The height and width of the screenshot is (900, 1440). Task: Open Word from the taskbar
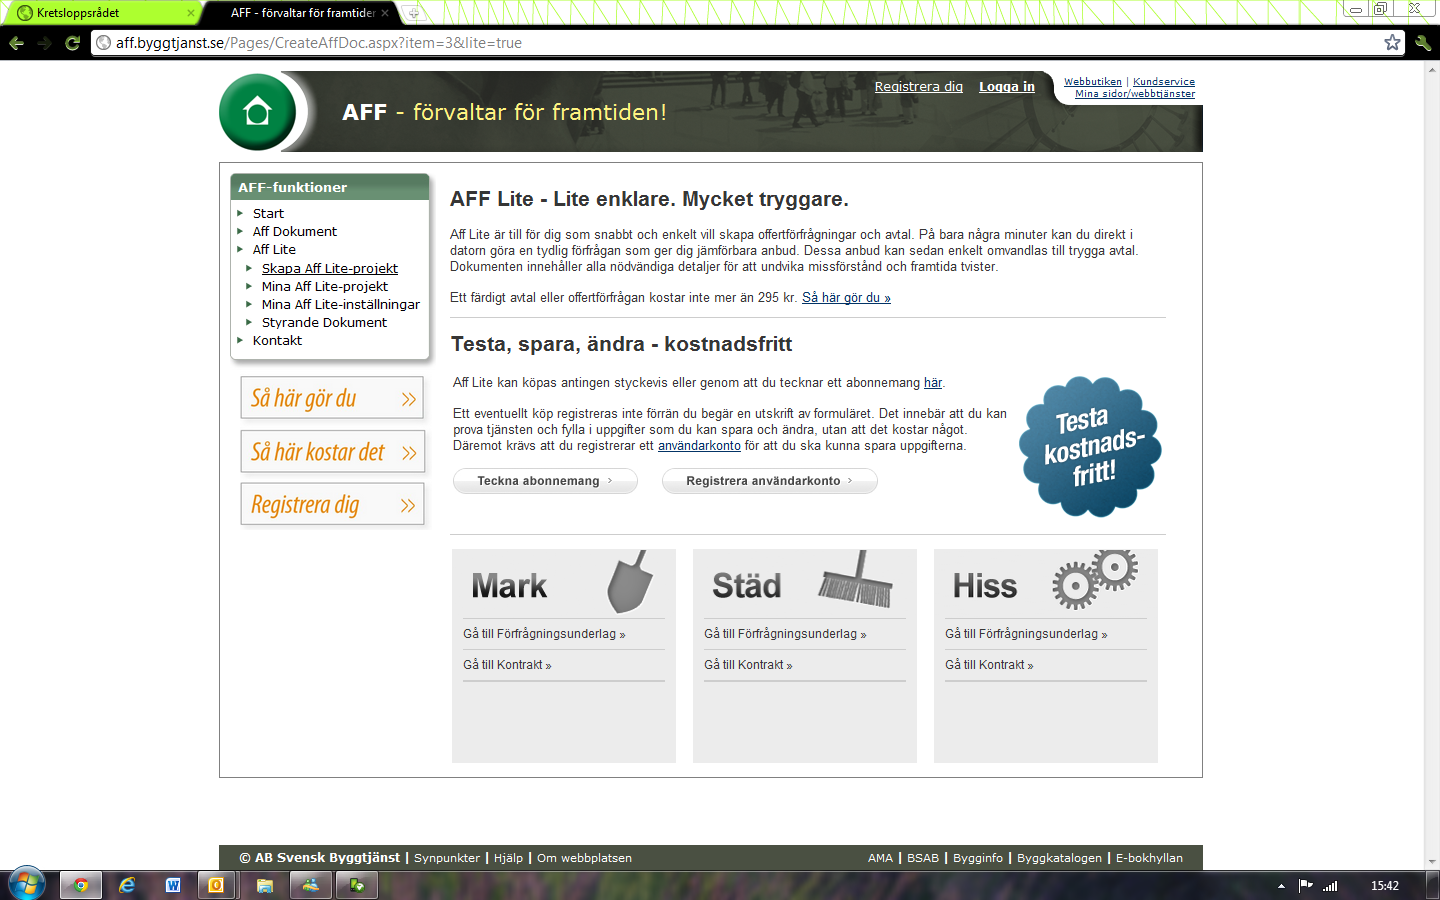pyautogui.click(x=173, y=885)
